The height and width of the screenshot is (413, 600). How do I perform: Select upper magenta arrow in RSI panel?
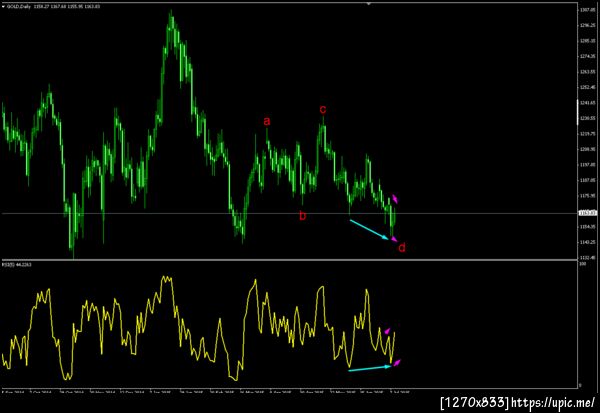click(x=388, y=331)
